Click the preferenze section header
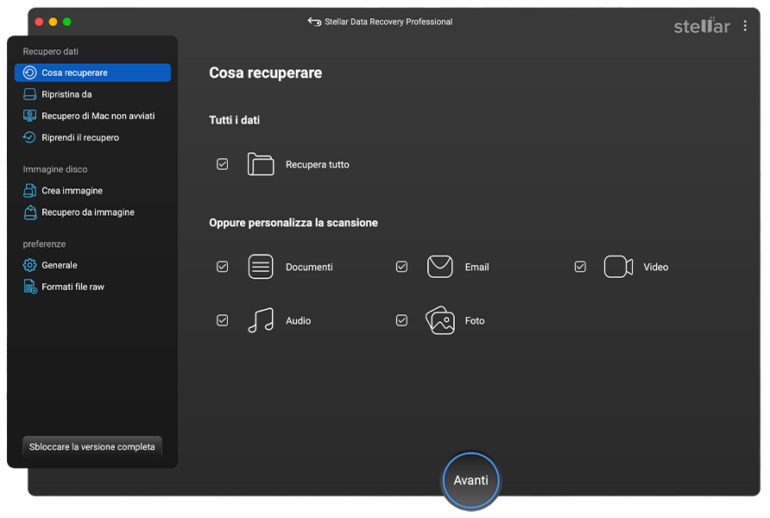This screenshot has height=518, width=770. coord(44,244)
